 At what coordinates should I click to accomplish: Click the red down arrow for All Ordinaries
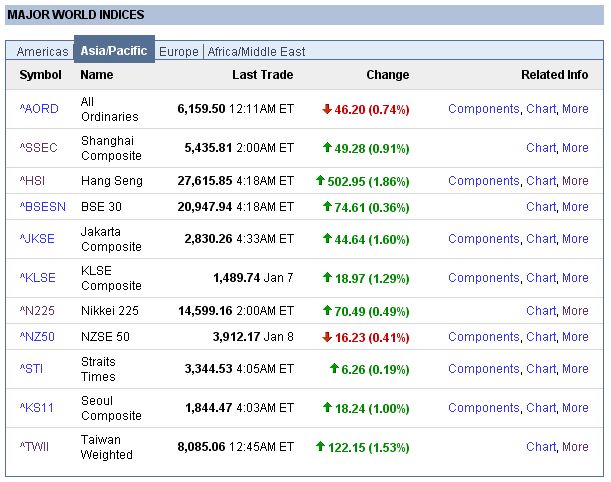[x=327, y=109]
